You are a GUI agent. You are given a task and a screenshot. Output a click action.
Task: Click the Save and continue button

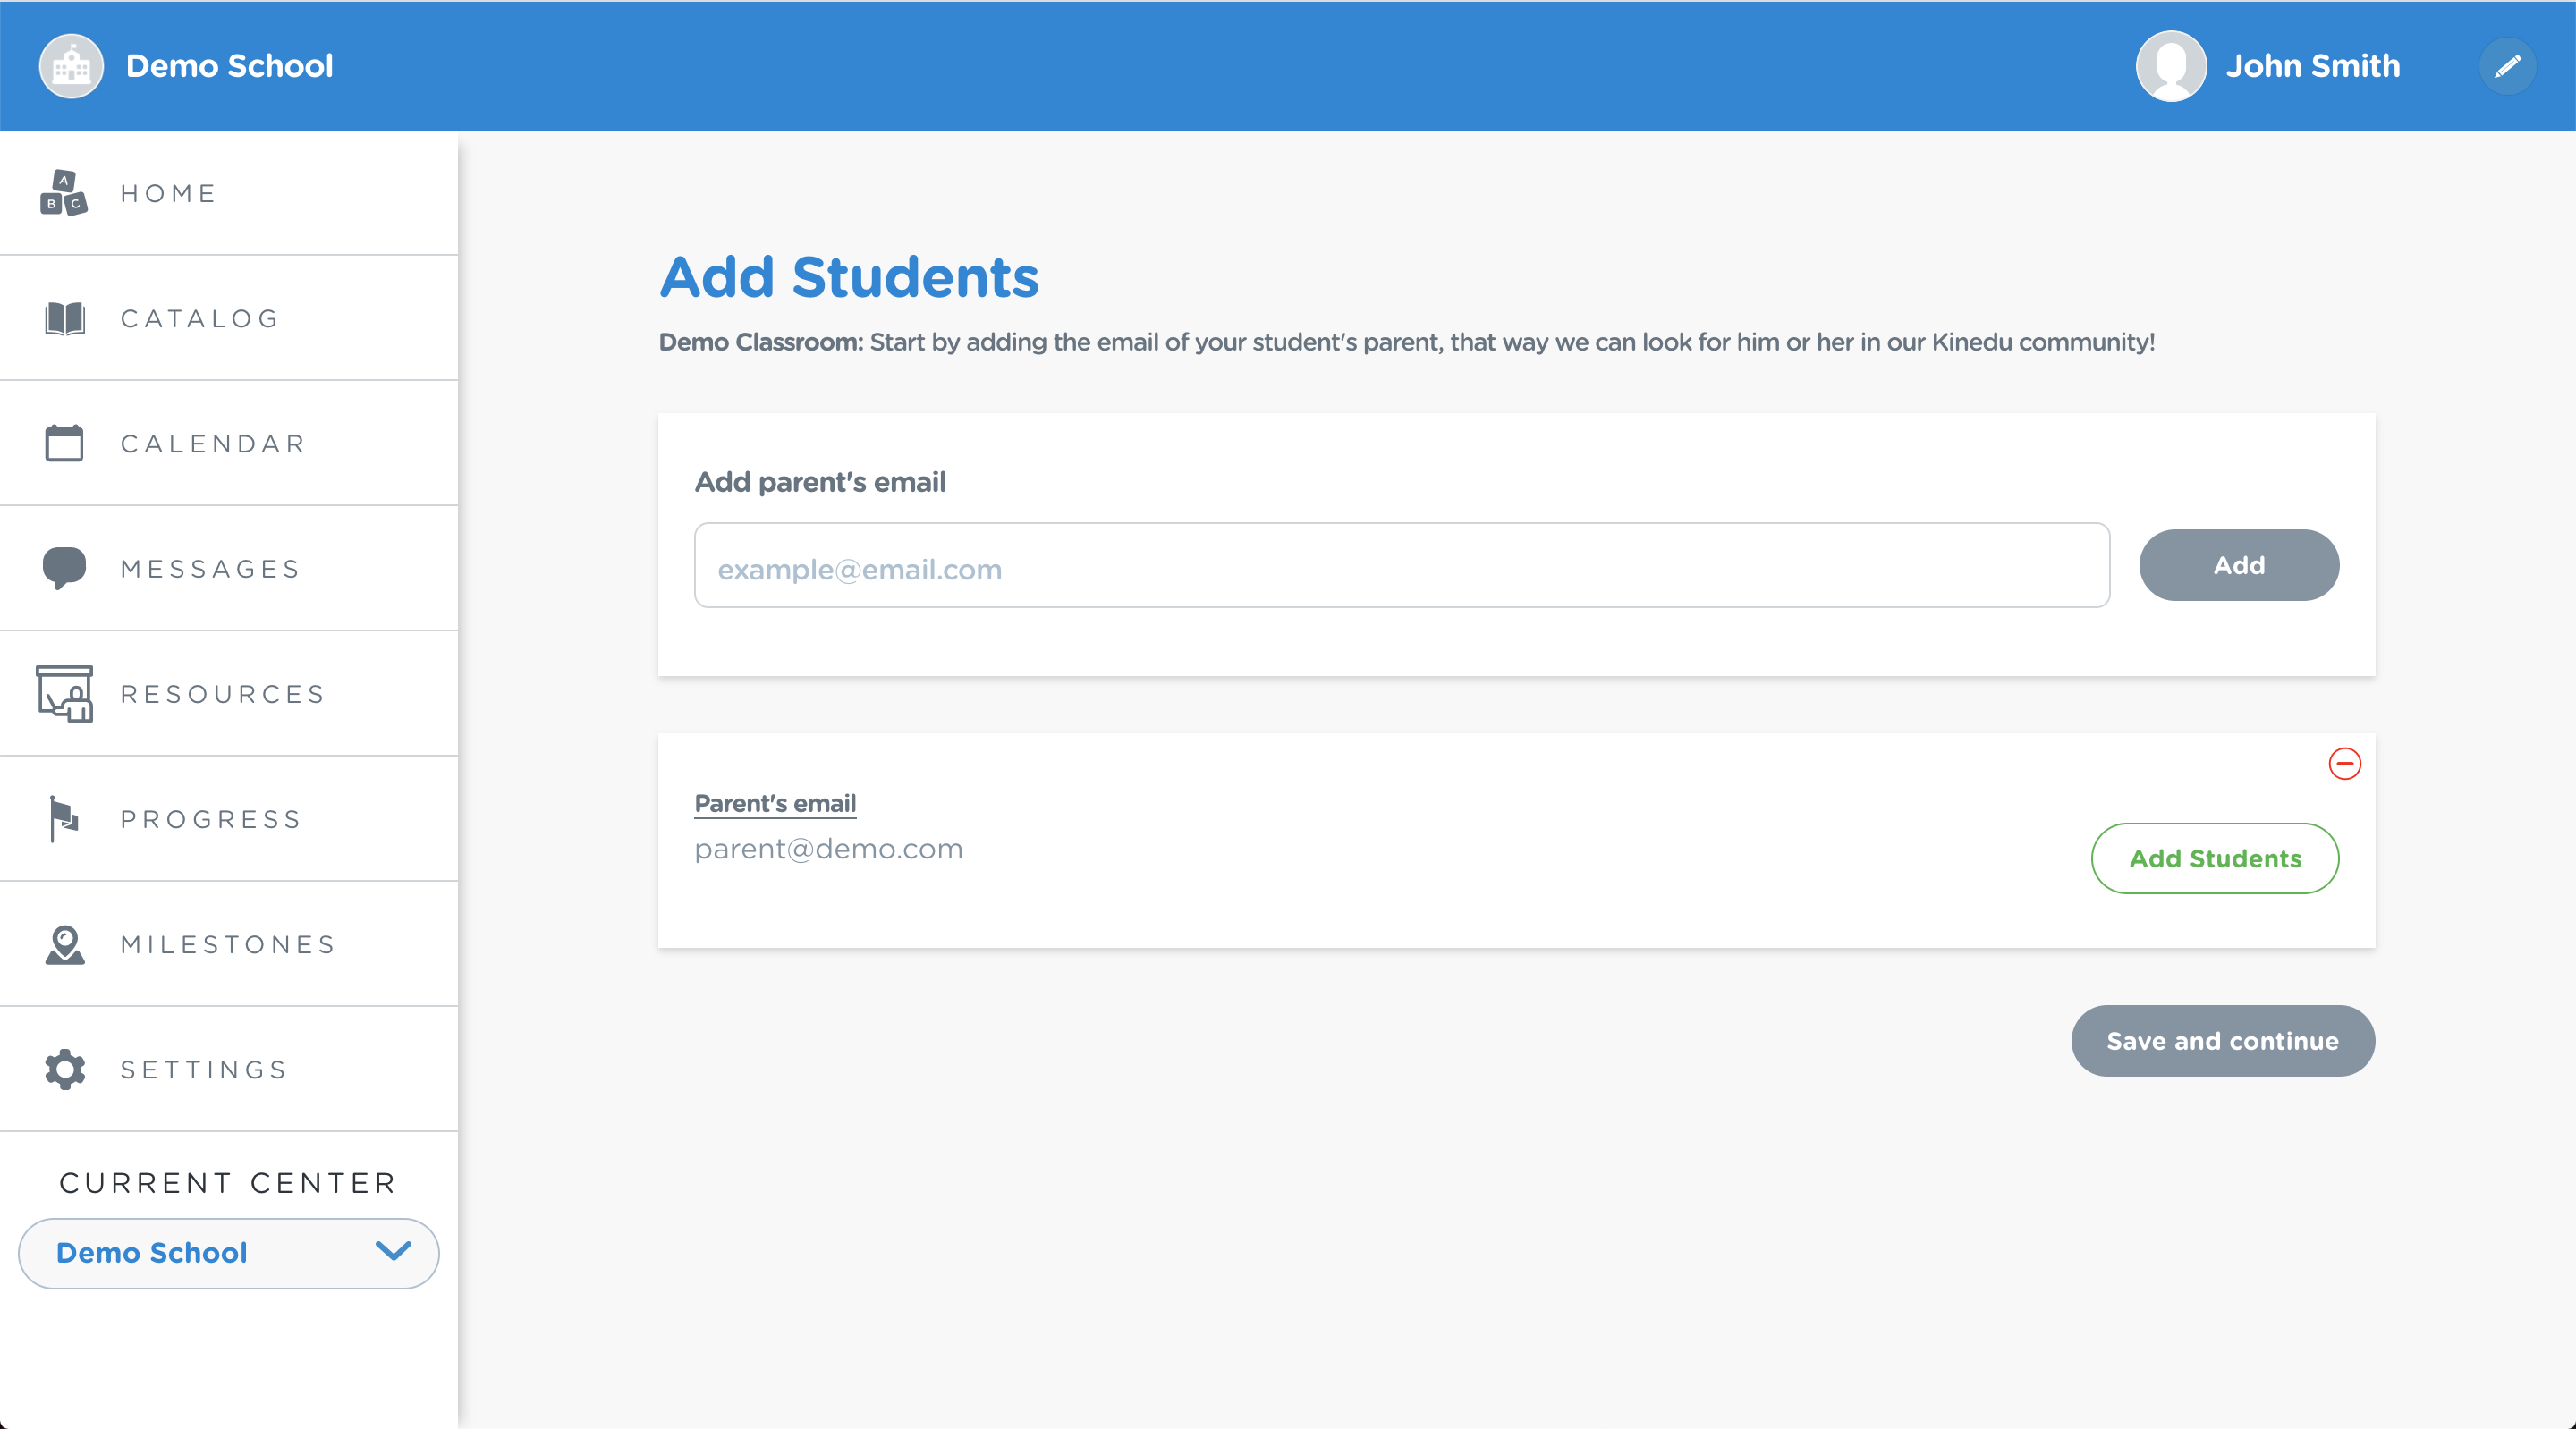(2222, 1041)
